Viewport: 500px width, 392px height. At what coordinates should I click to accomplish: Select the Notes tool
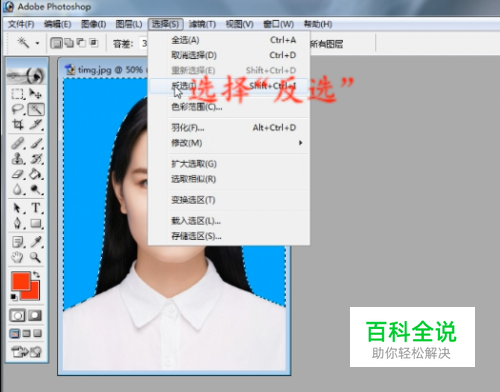coord(18,242)
